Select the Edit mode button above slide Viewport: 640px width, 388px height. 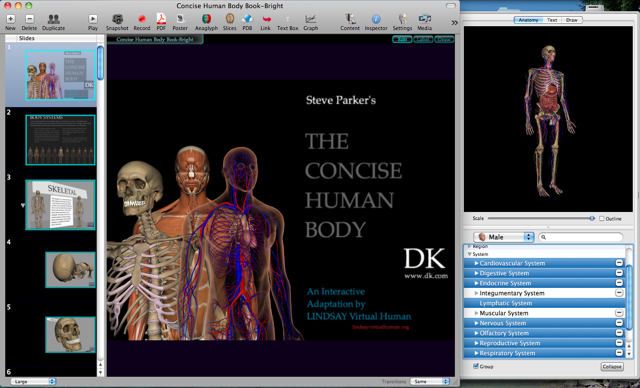(402, 39)
